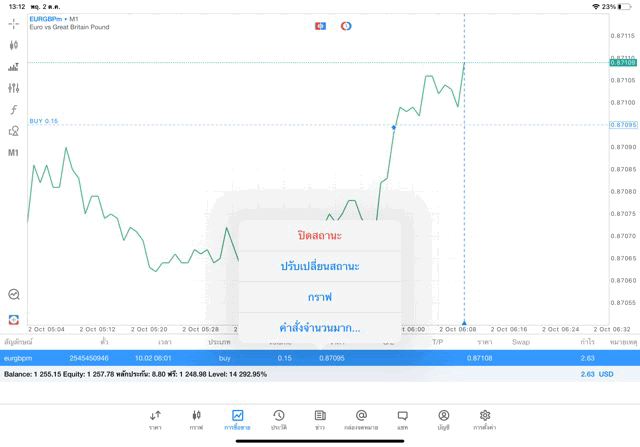Screen dimensions: 640x447
Task: Sort positions by กำไร profit column header
Action: point(587,342)
